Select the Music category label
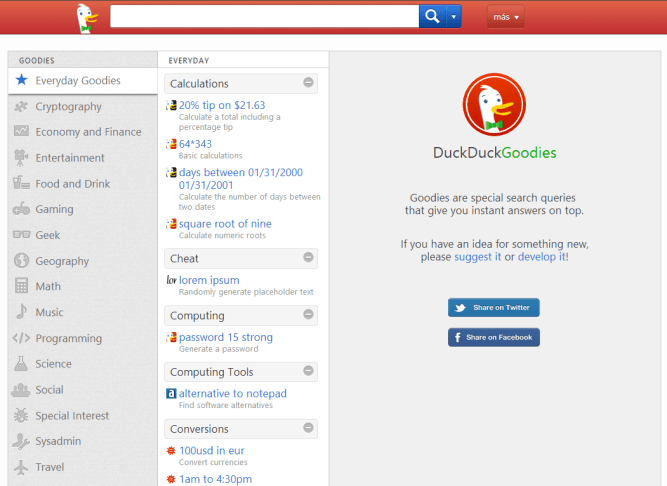667x486 pixels. [49, 312]
